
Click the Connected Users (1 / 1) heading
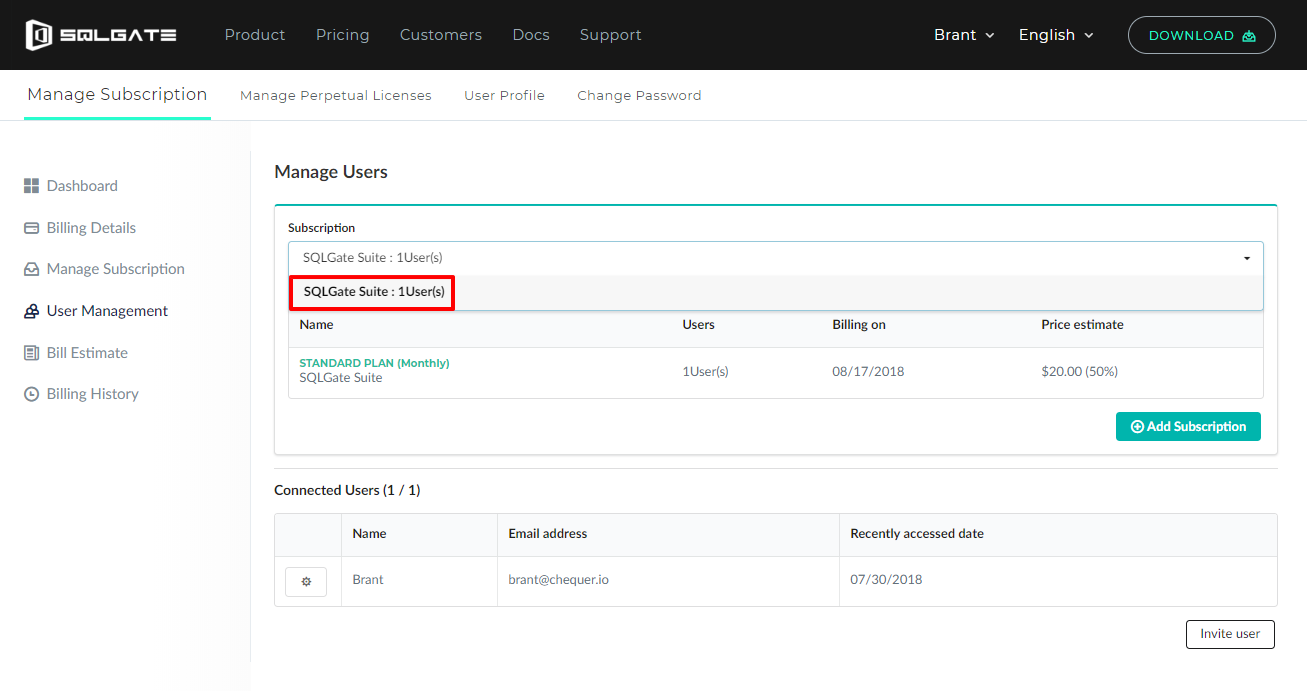(x=347, y=491)
